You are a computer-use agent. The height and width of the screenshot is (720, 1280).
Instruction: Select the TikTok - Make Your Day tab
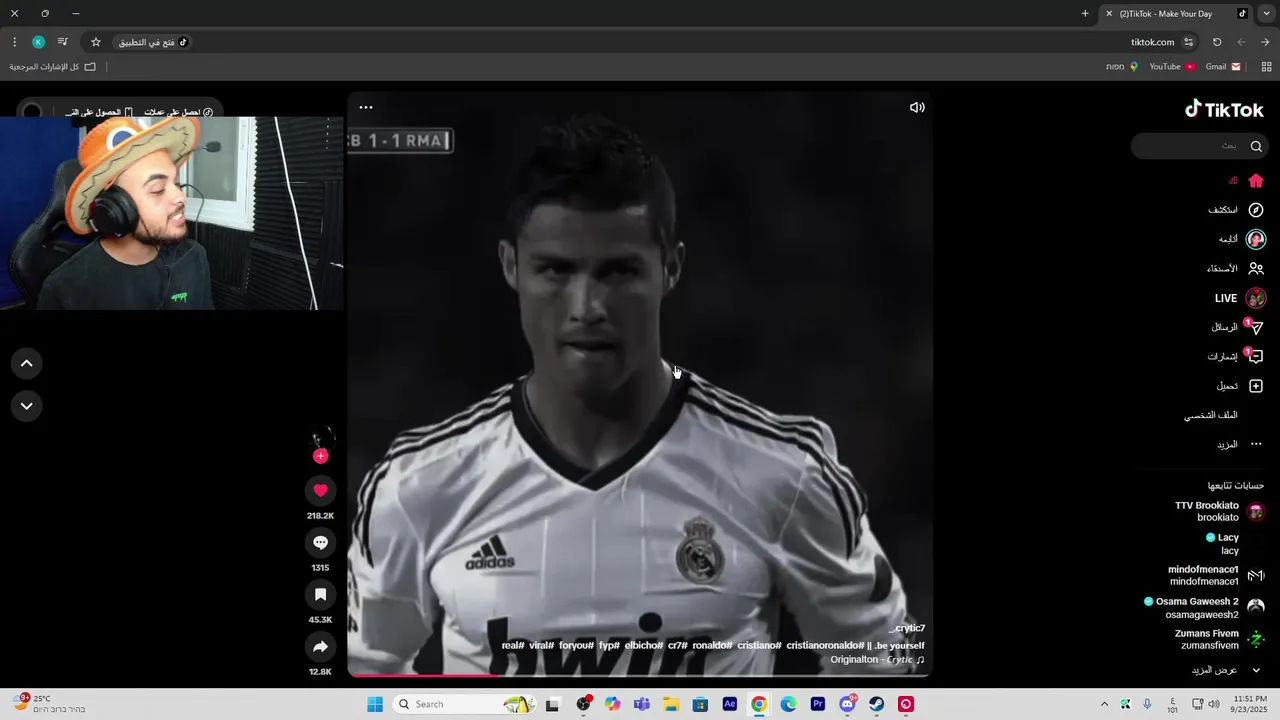click(x=1175, y=14)
